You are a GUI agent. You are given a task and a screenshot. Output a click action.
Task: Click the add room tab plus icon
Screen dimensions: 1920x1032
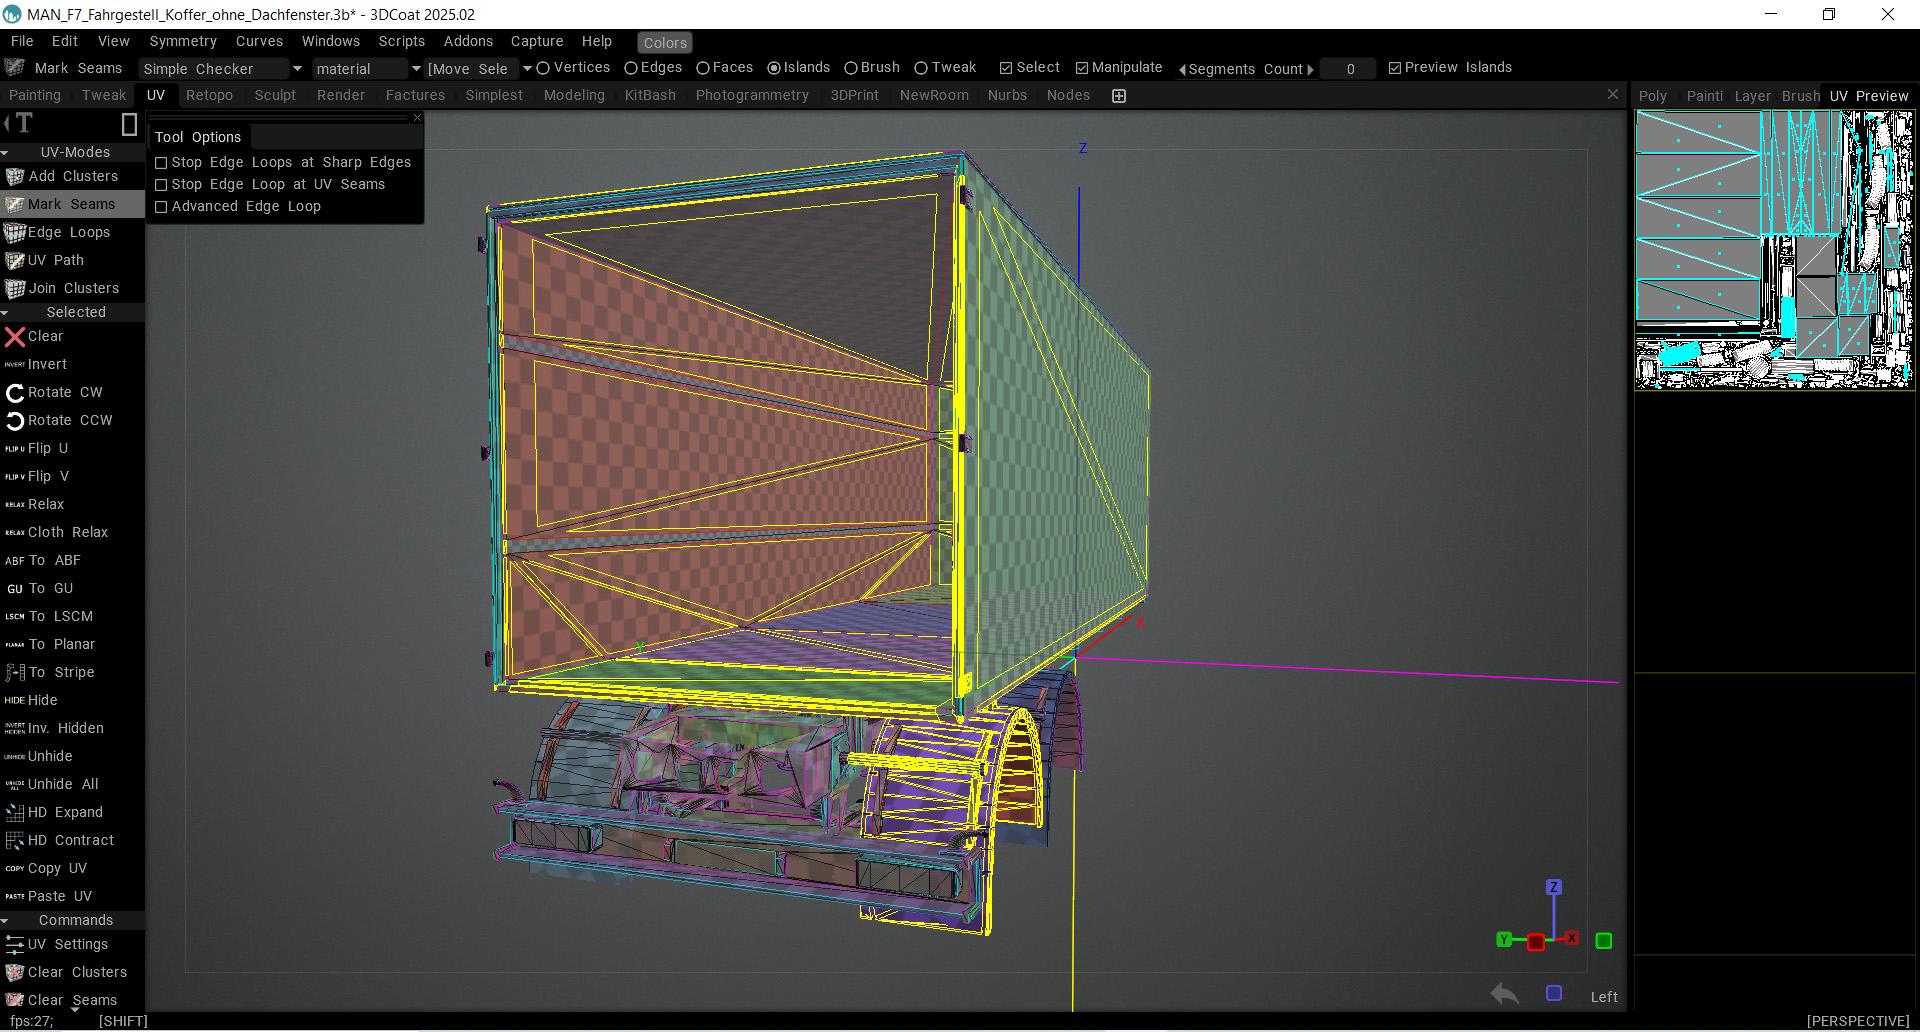click(1119, 96)
